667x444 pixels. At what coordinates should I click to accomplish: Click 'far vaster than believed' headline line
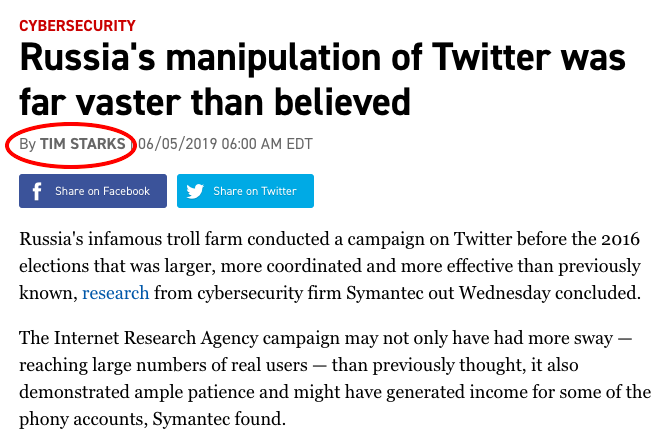click(x=215, y=102)
